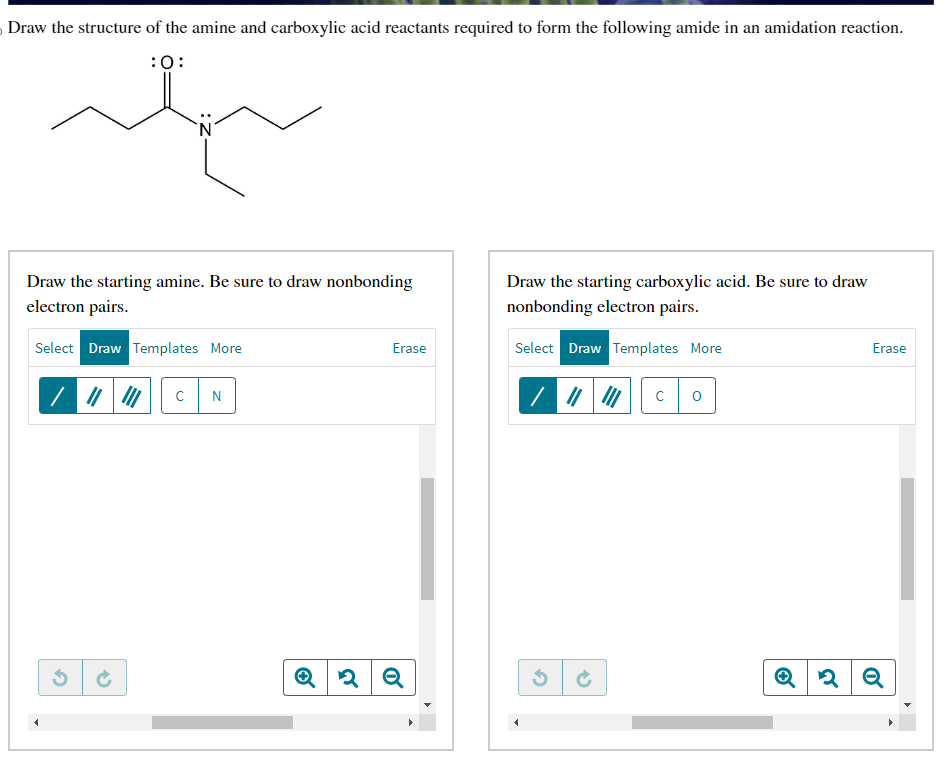
Task: Switch to Select mode in the acid sketcher
Action: (534, 348)
